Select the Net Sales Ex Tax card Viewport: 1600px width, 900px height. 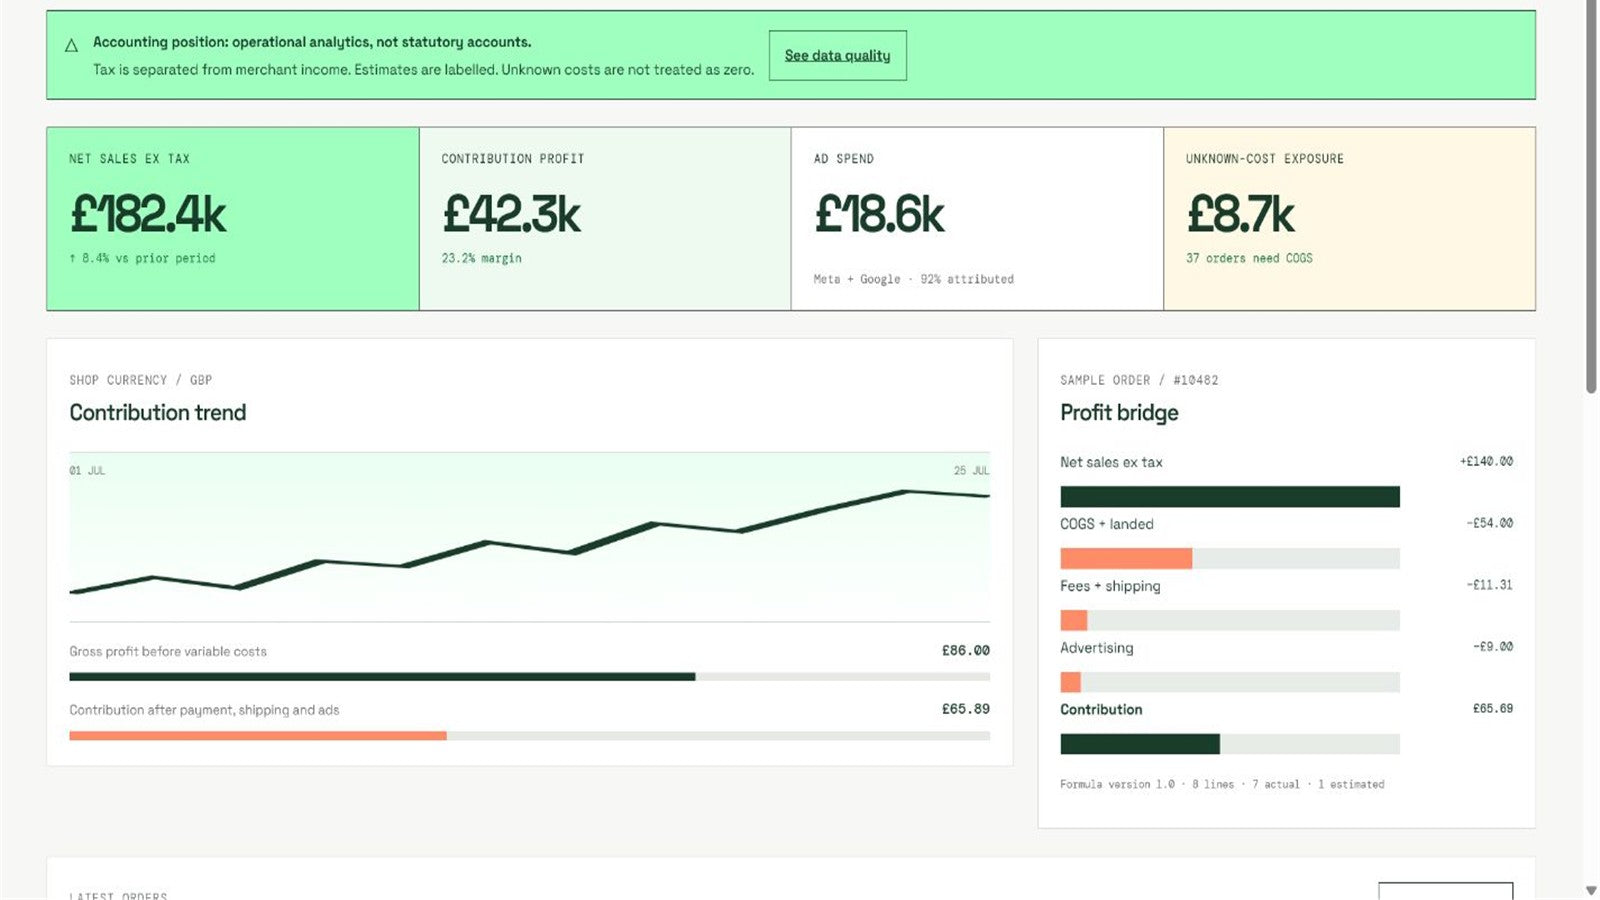click(233, 218)
